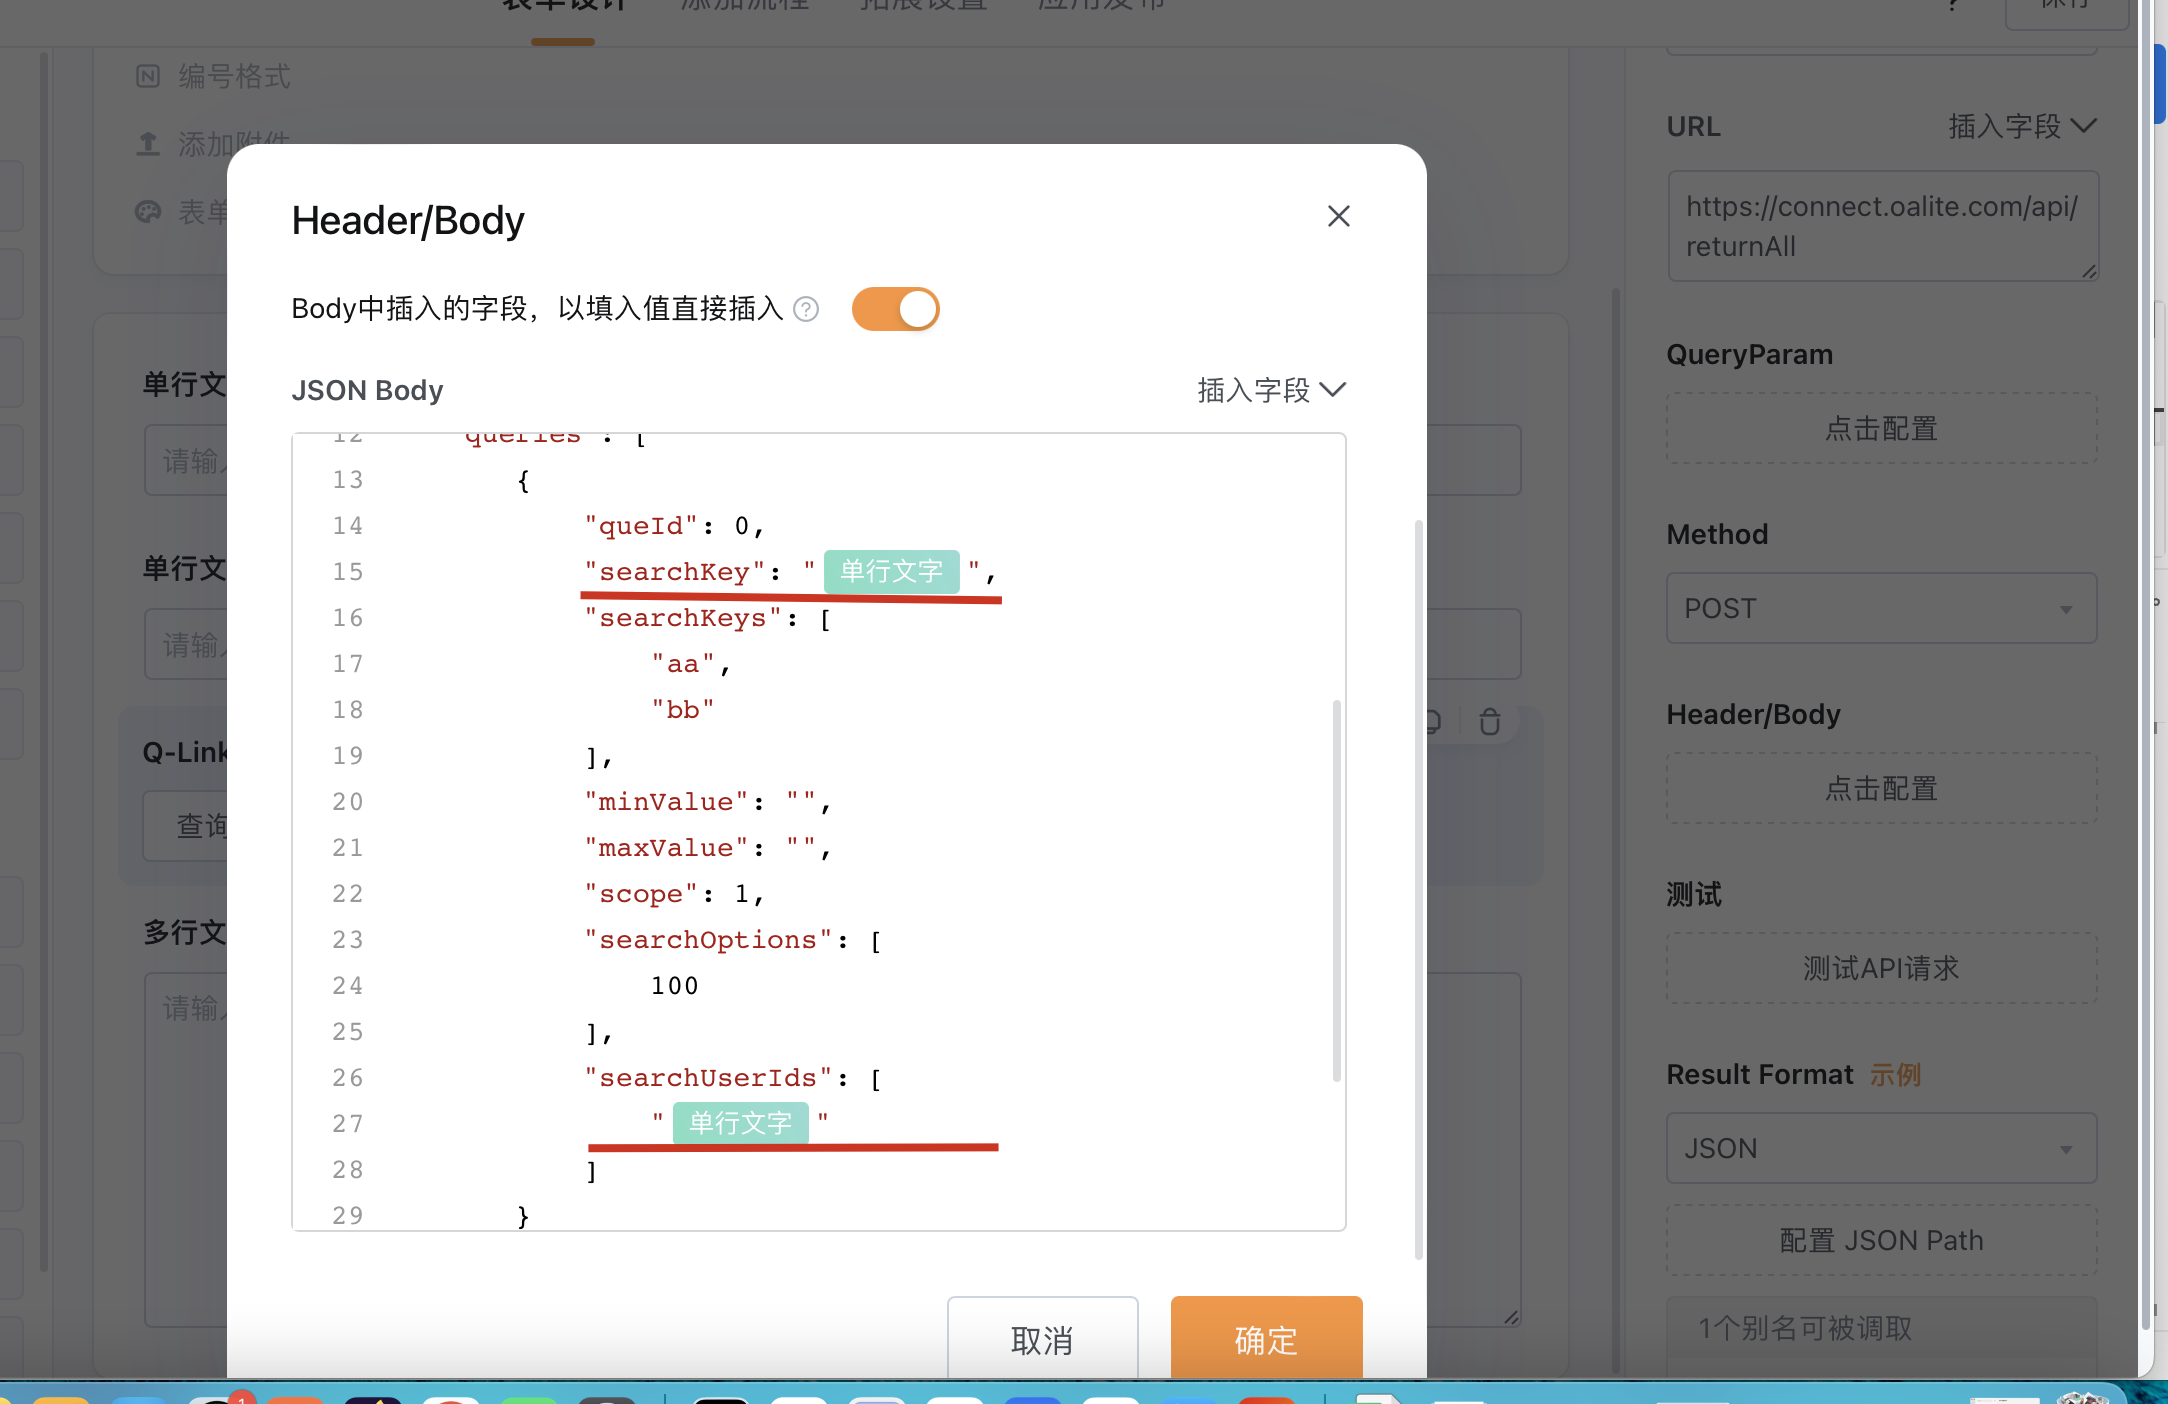
Task: Click the "searchUserIds" key in editor
Action: coord(708,1078)
